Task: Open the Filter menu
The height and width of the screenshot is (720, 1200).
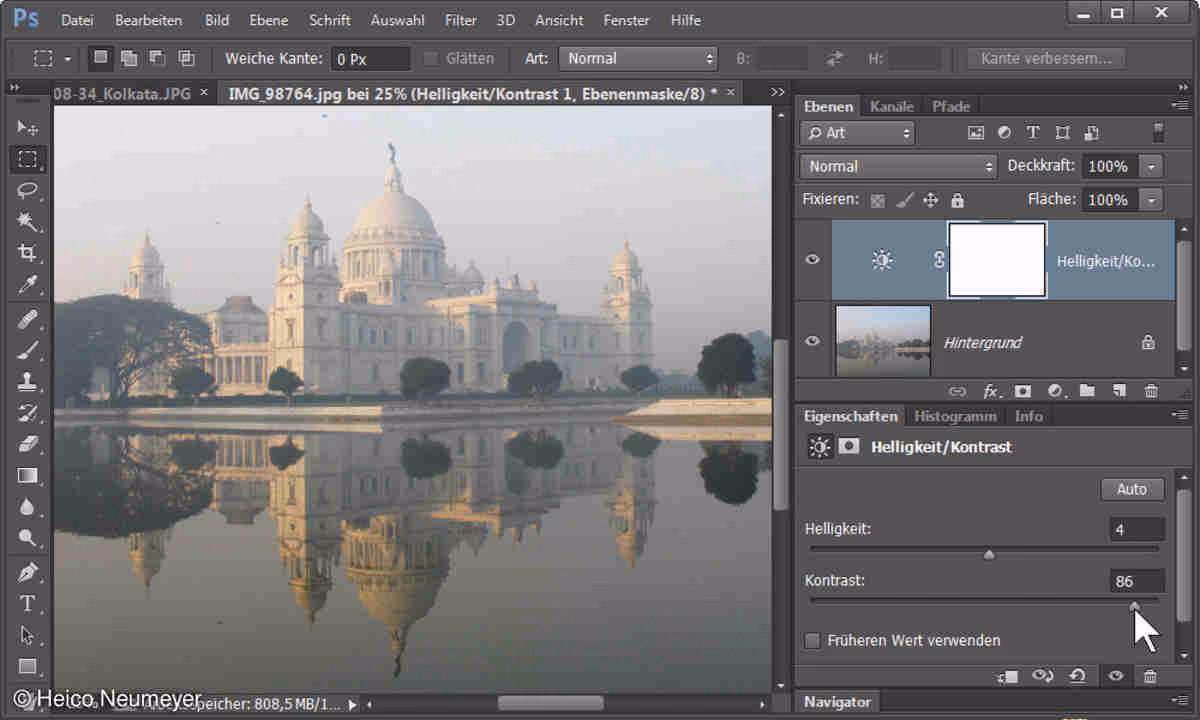Action: click(x=460, y=20)
